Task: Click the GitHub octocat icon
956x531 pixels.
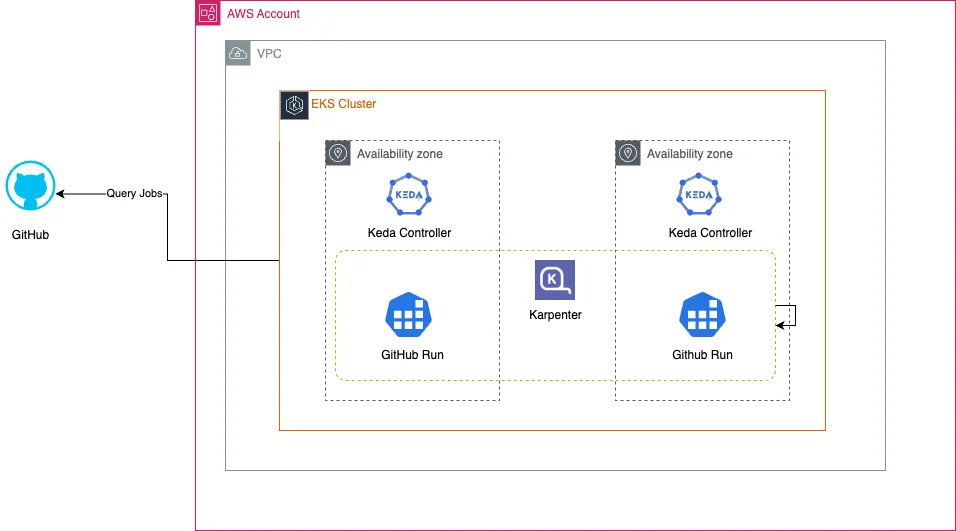Action: point(30,186)
